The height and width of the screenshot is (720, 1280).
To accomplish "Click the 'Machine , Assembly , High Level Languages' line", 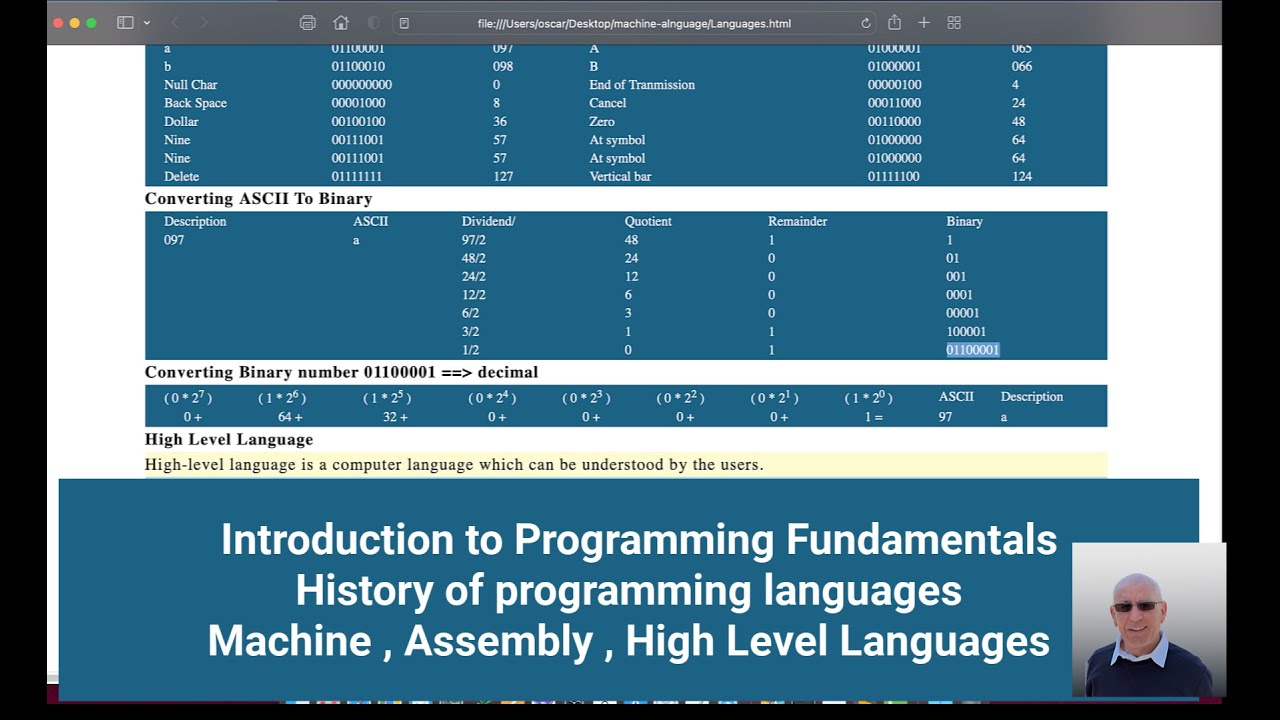I will coord(628,641).
